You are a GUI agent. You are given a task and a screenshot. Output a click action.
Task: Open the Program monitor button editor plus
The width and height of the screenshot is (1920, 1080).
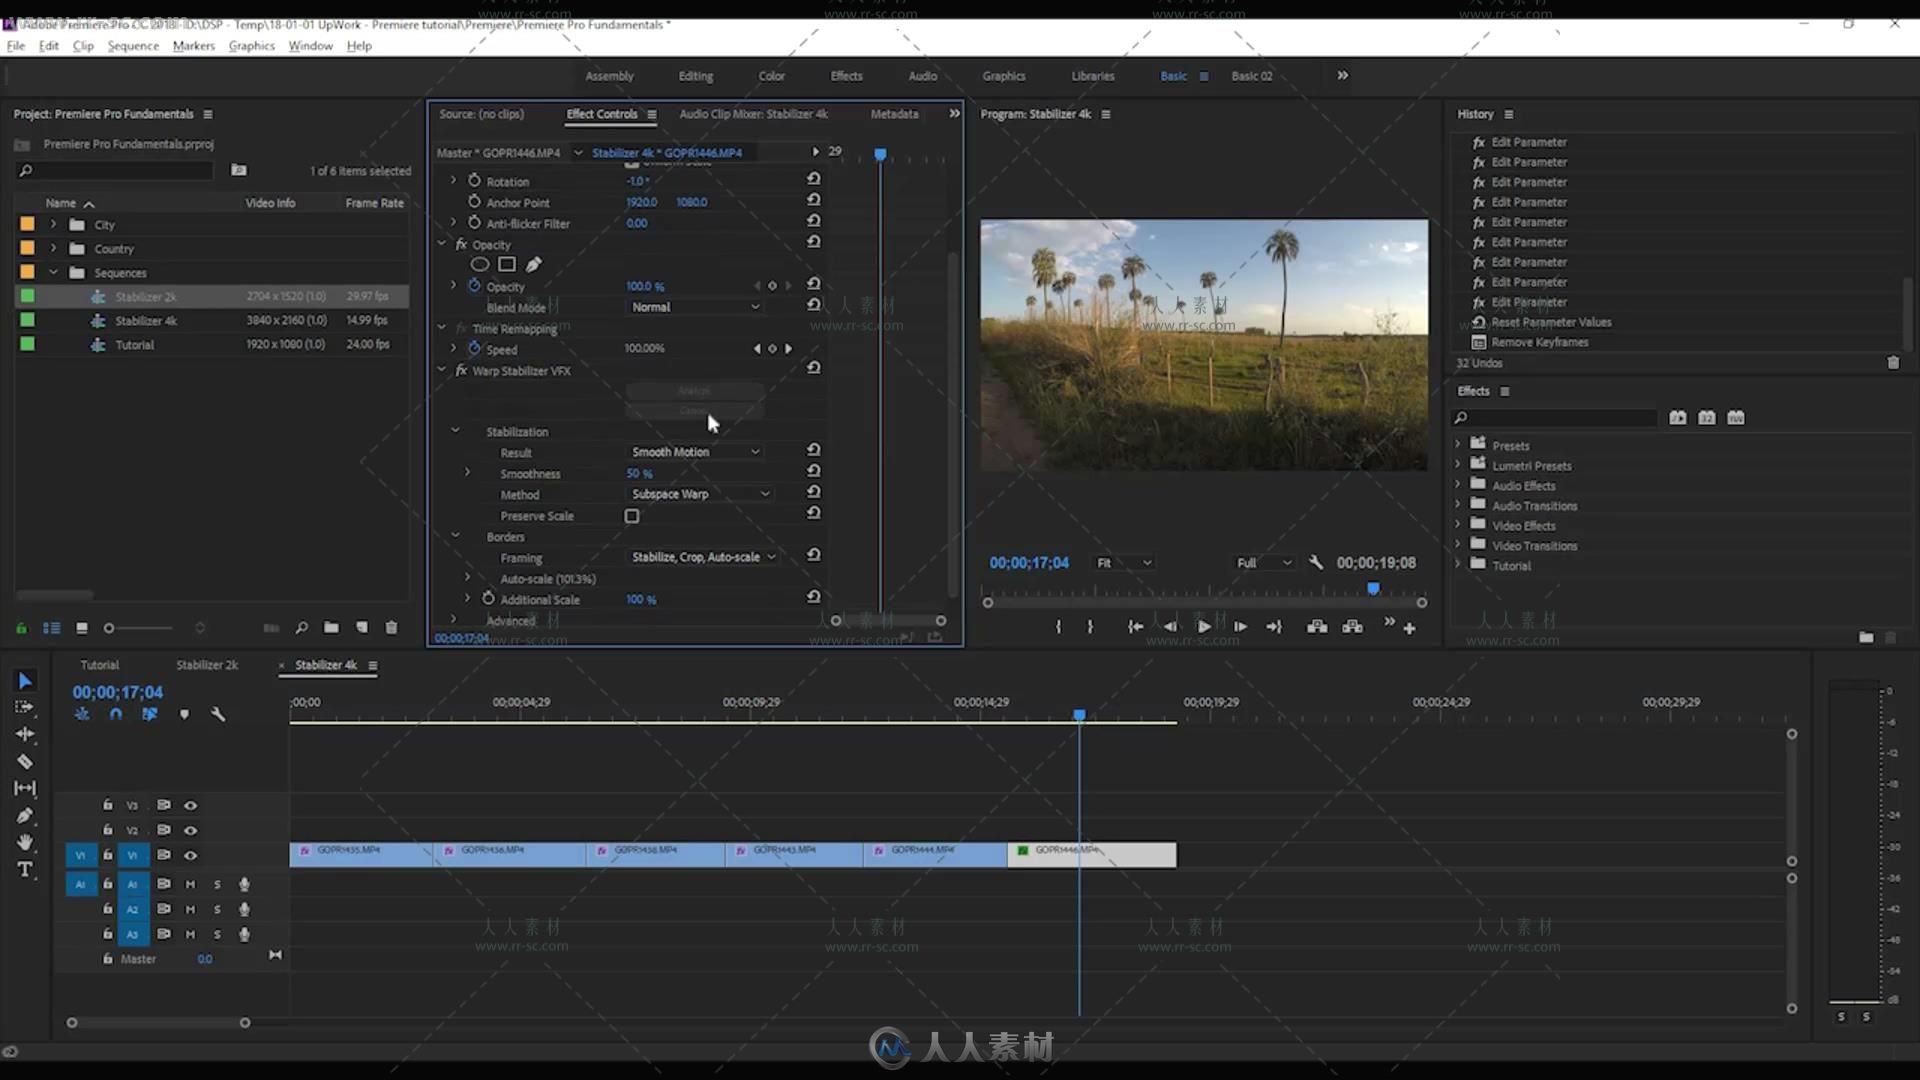pyautogui.click(x=1410, y=628)
